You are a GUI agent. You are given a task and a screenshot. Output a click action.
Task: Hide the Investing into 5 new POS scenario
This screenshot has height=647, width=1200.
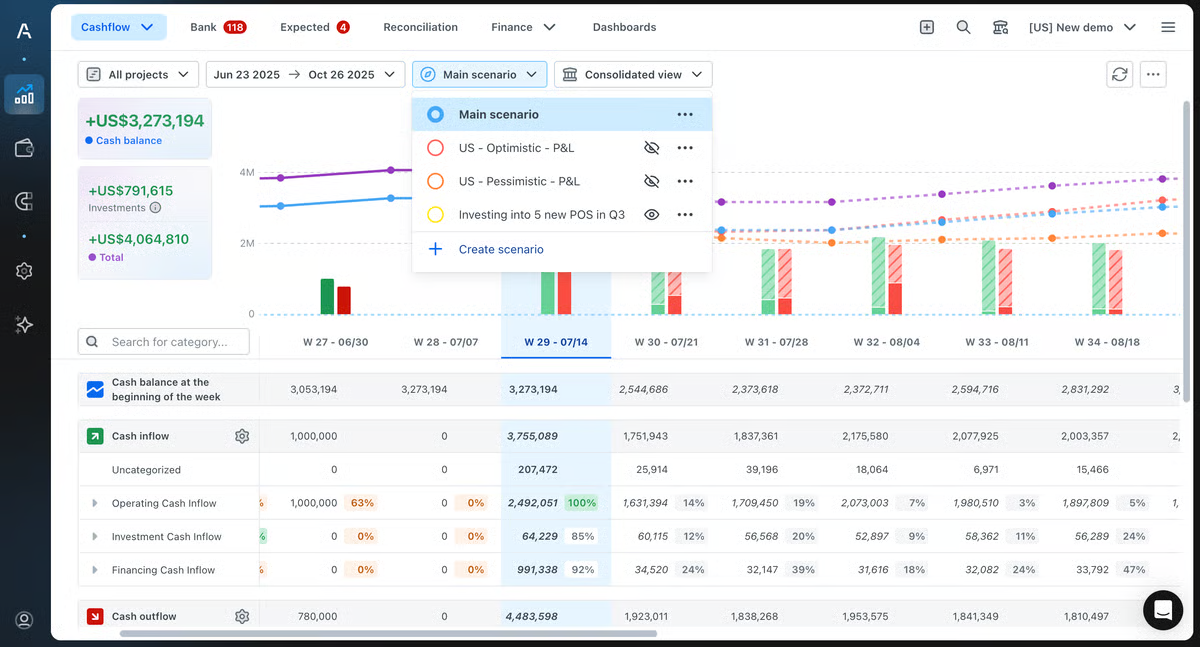(652, 214)
